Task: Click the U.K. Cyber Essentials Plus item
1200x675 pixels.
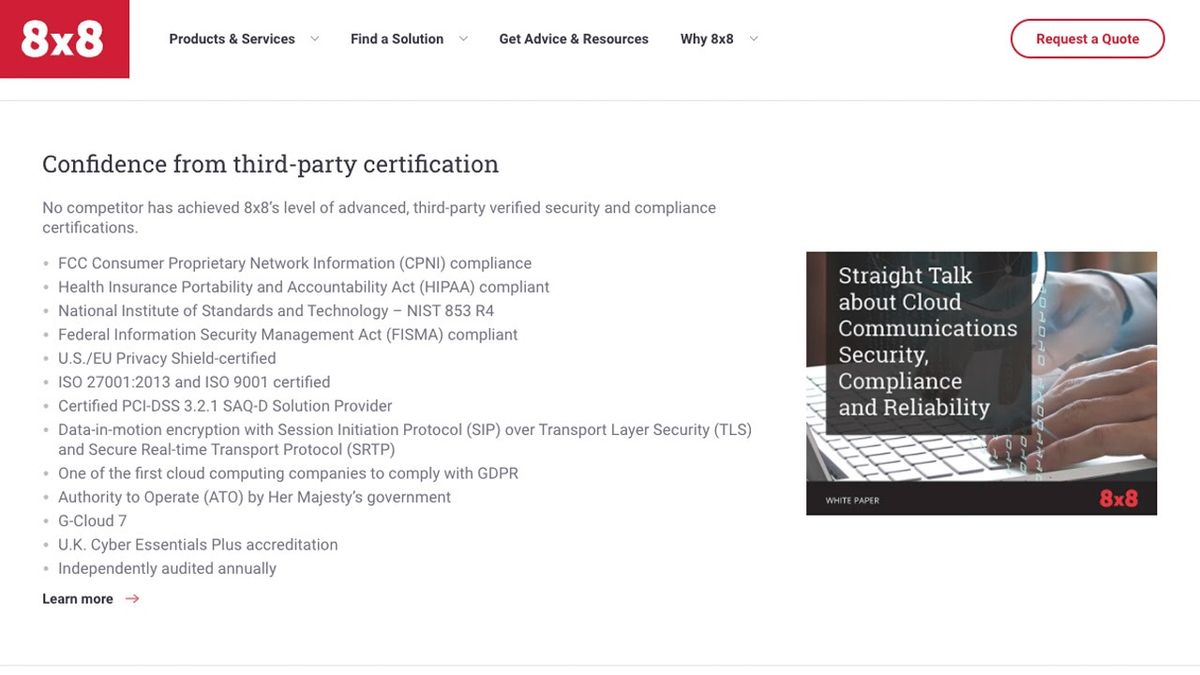Action: (x=198, y=545)
